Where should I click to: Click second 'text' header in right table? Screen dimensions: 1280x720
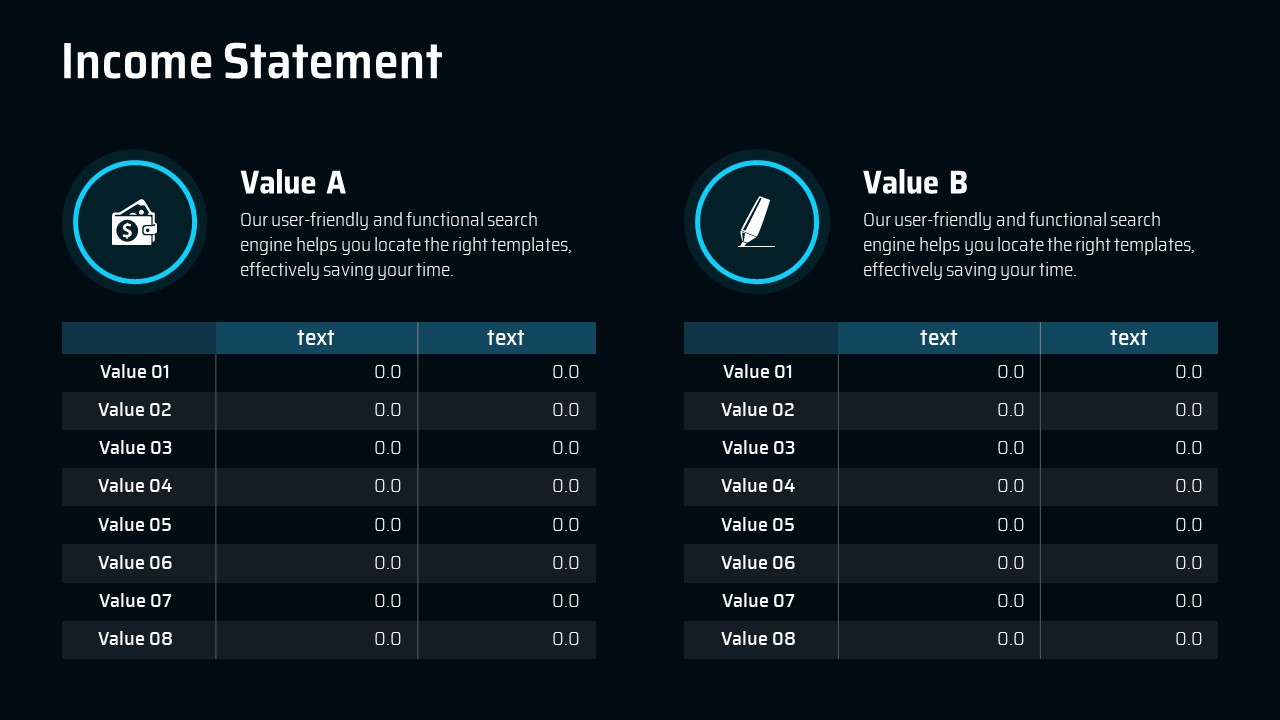click(1128, 338)
